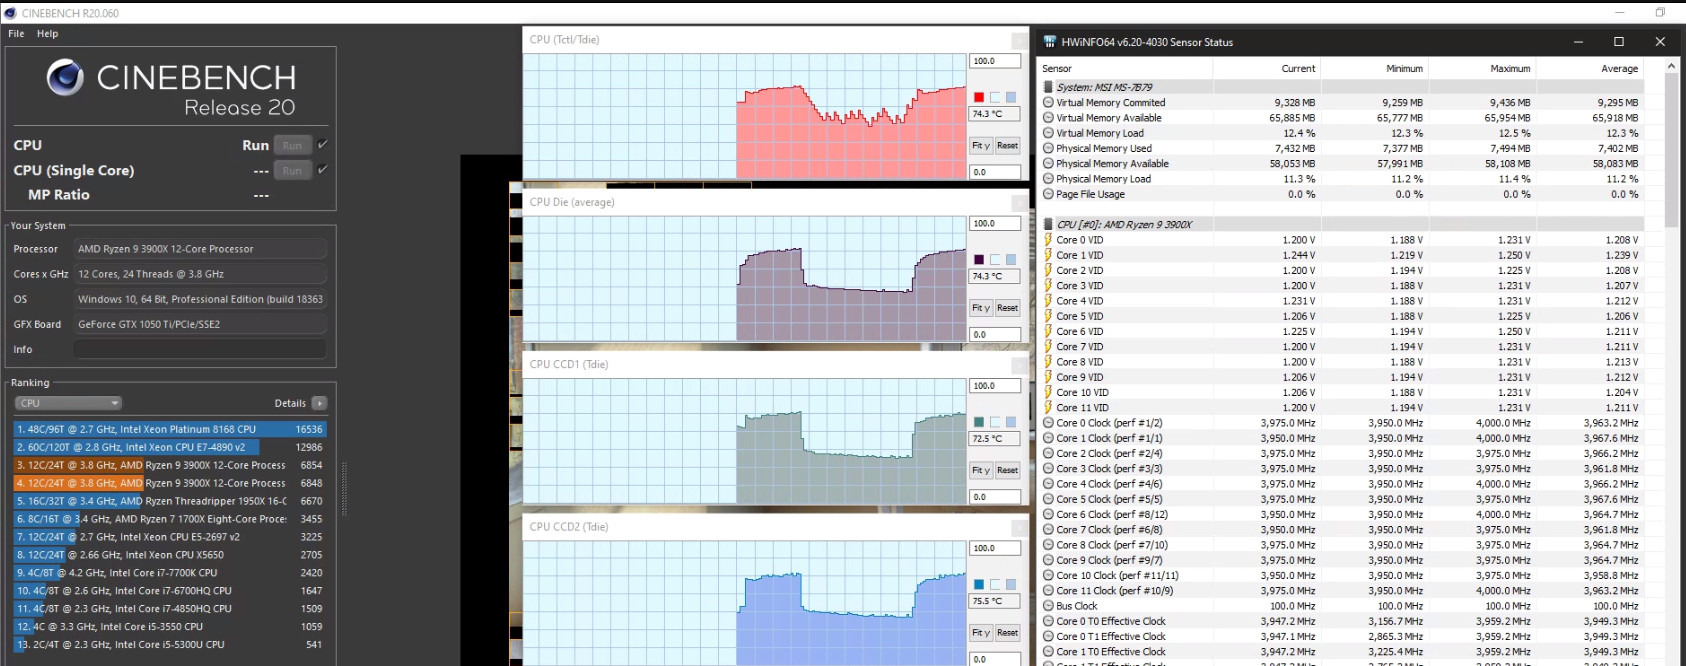Click the Minimum column header in HWiNFO
The width and height of the screenshot is (1686, 666).
tap(1374, 69)
